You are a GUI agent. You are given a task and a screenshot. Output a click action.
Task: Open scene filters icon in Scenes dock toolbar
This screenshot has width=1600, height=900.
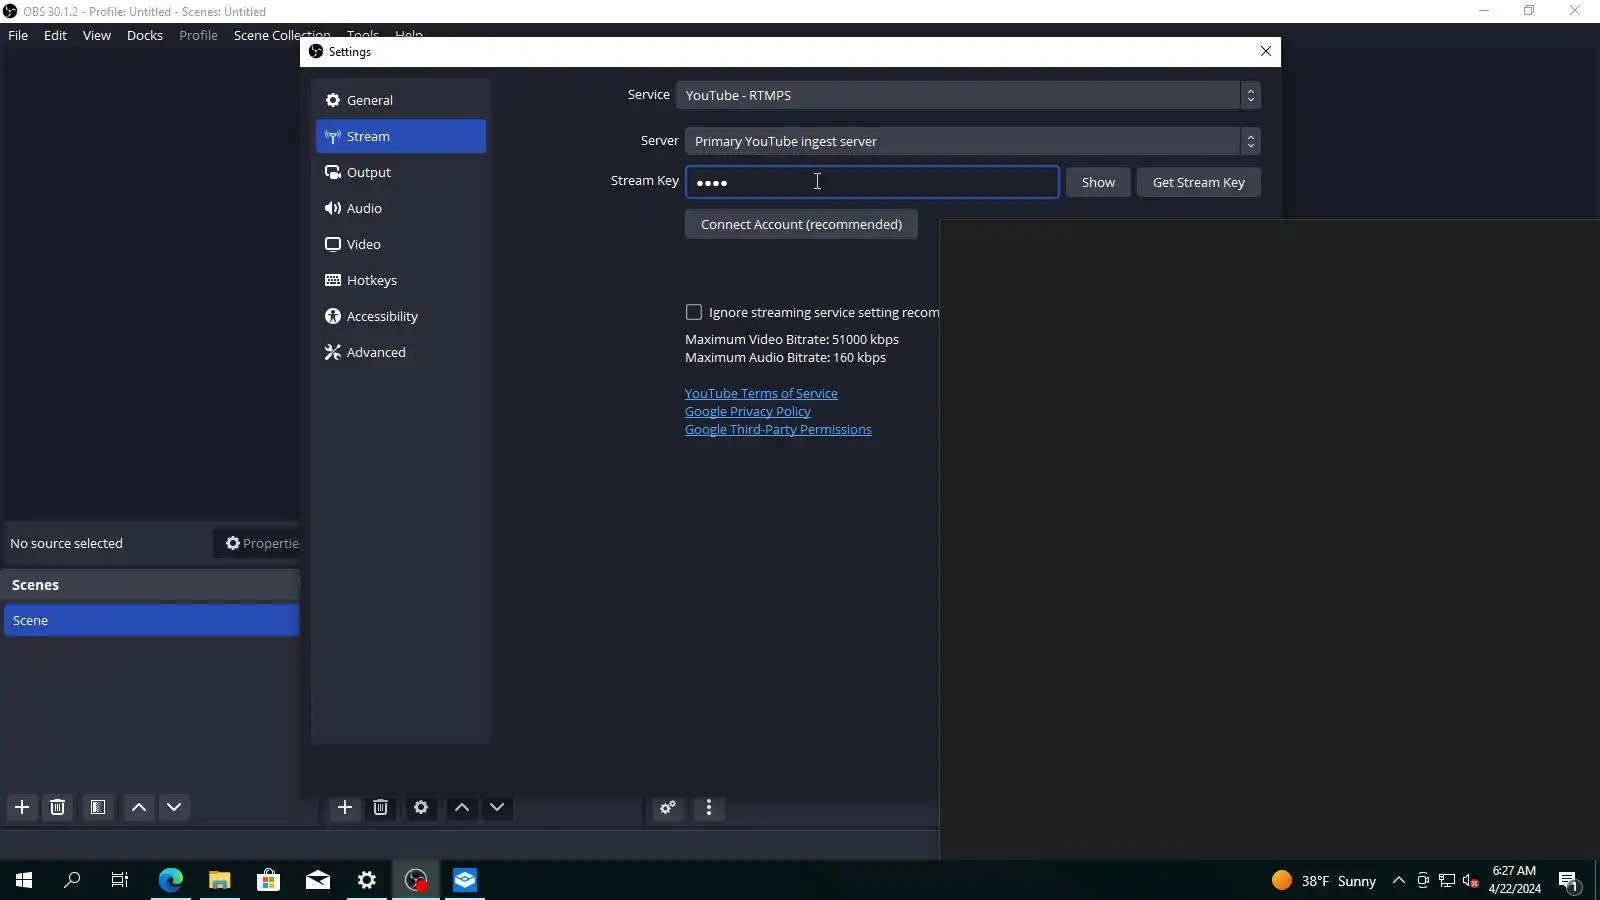coord(98,807)
